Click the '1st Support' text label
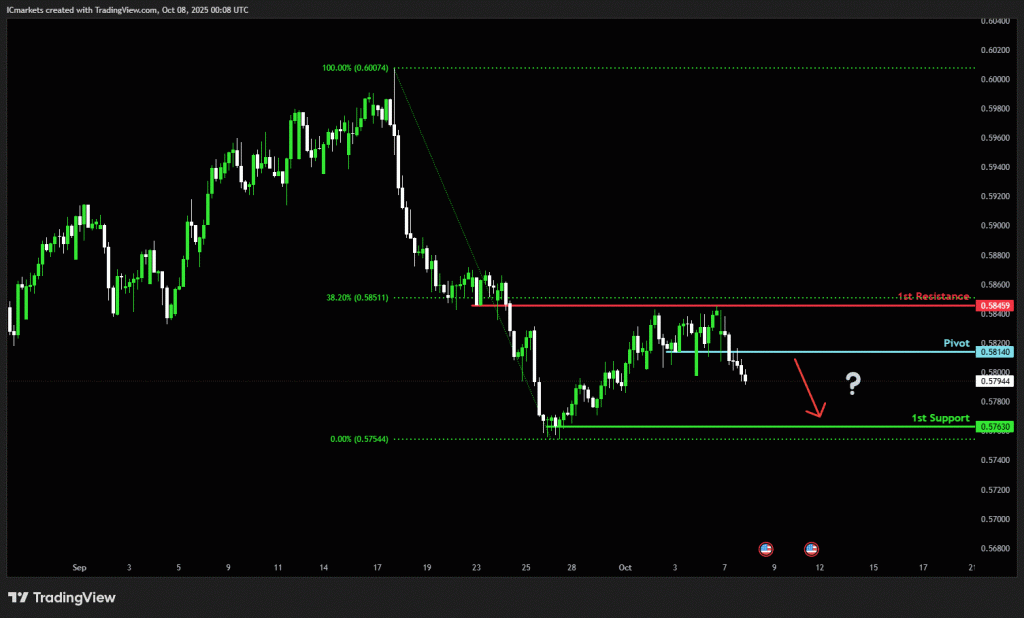 point(940,417)
